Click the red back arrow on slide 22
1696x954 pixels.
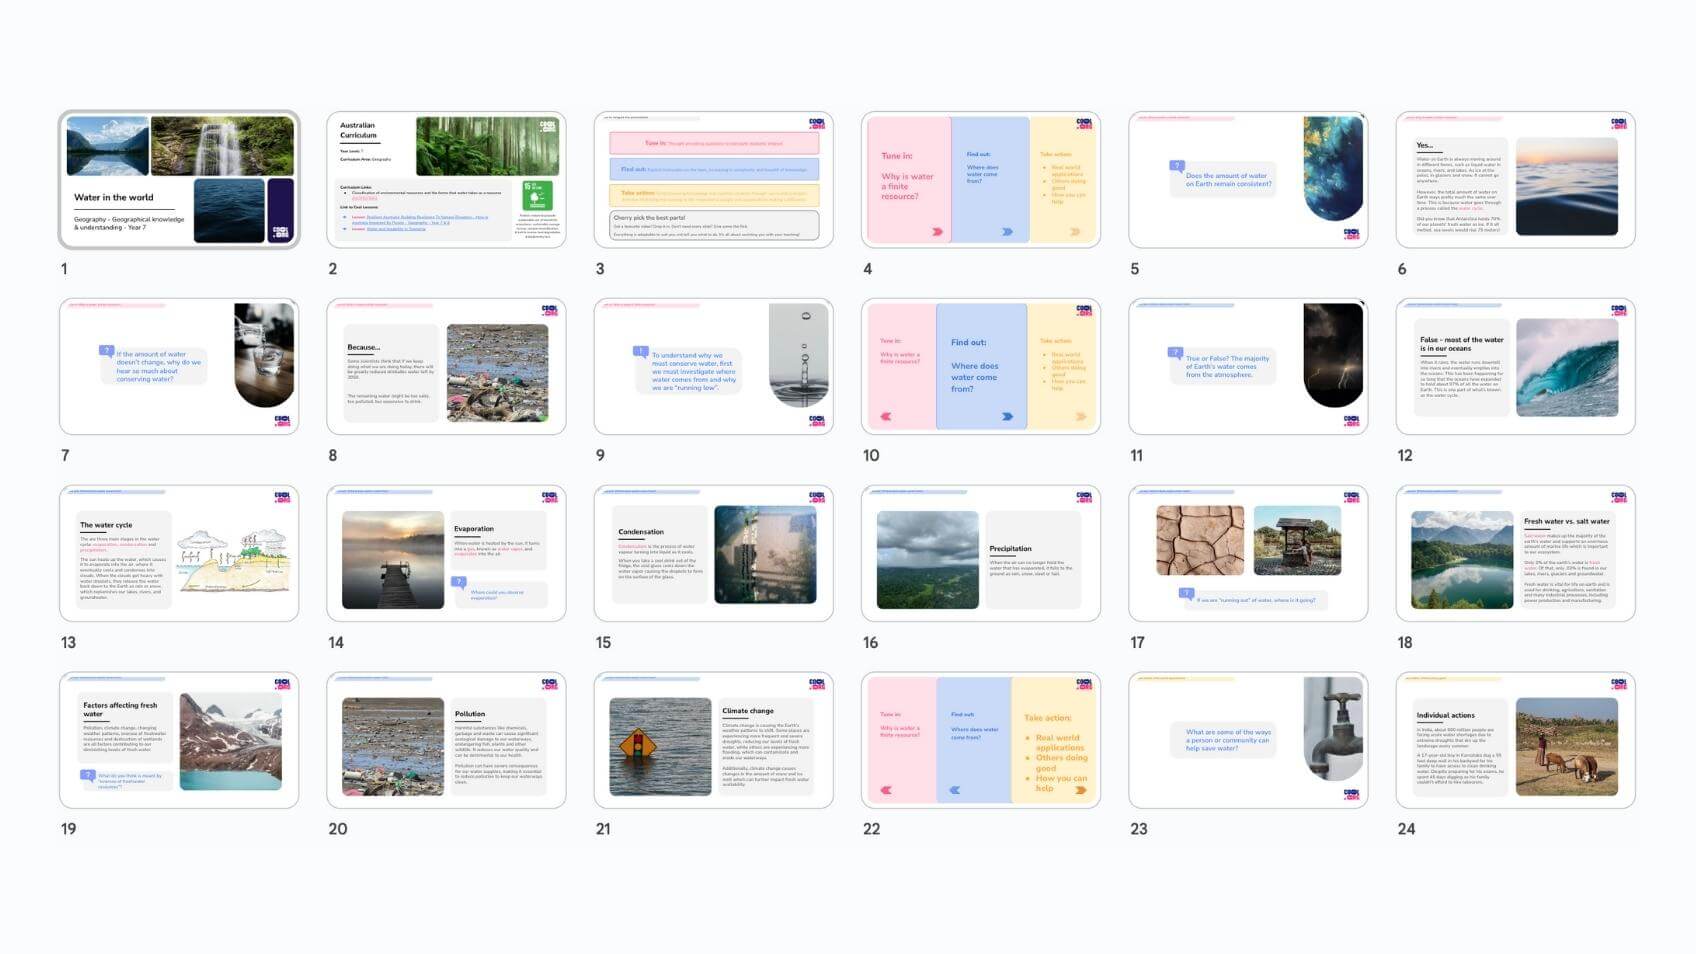[885, 790]
